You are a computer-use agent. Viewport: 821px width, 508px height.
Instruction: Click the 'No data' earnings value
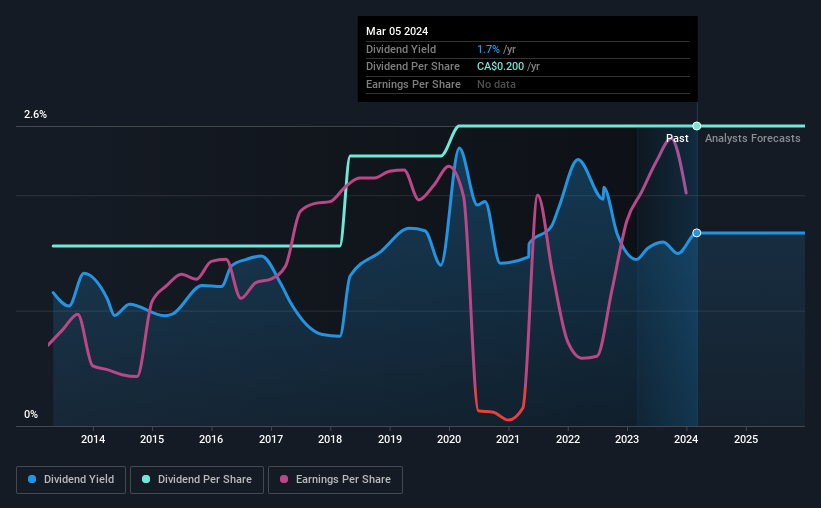(x=496, y=84)
